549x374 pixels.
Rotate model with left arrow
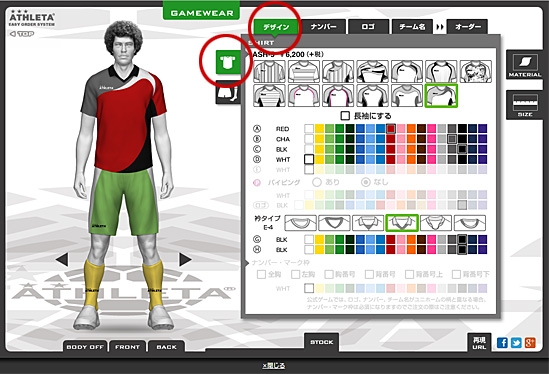pyautogui.click(x=62, y=259)
